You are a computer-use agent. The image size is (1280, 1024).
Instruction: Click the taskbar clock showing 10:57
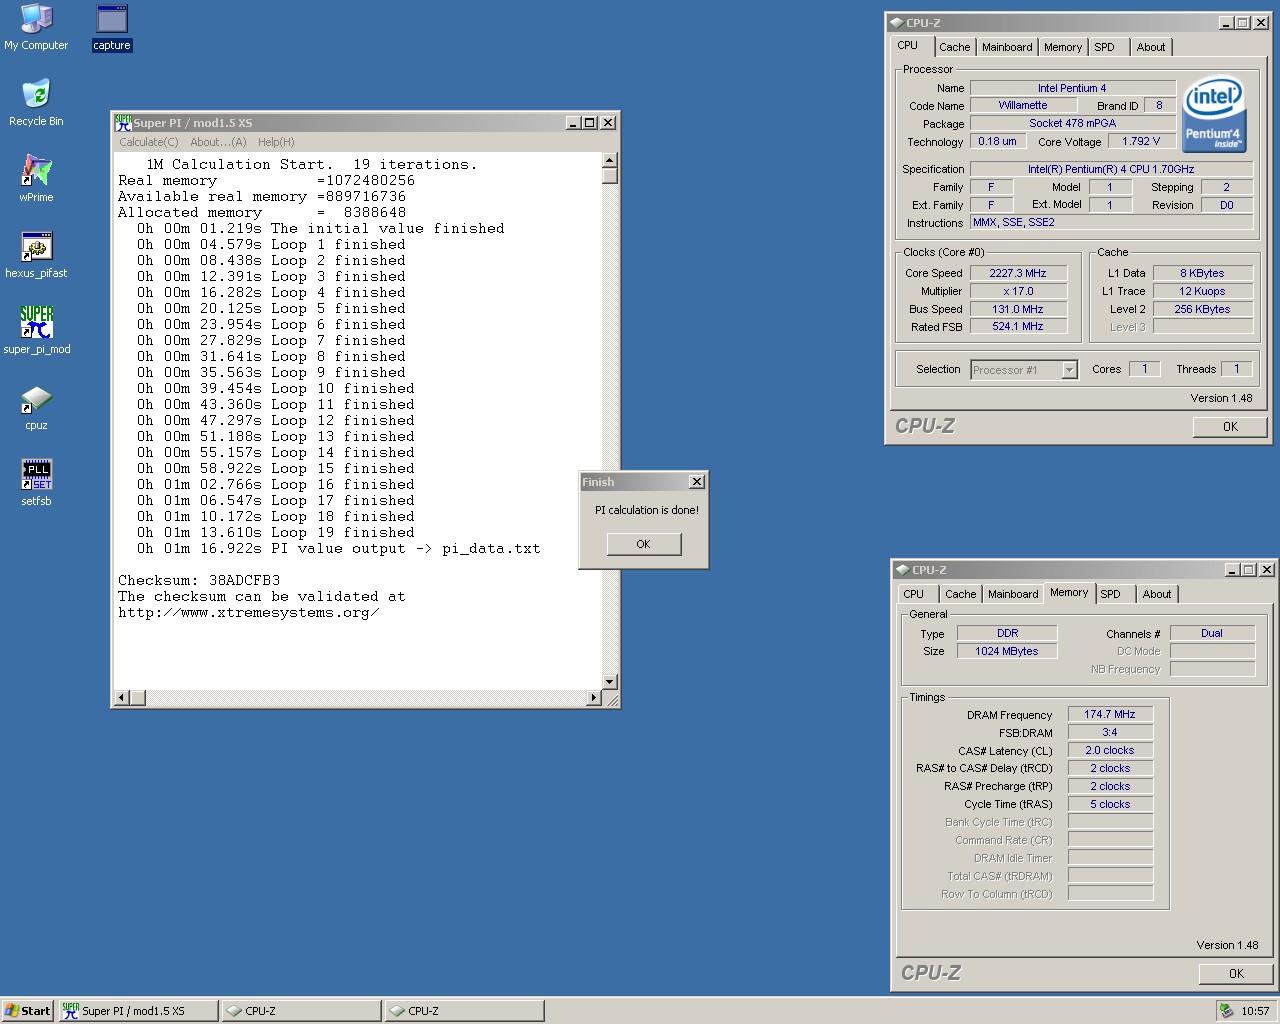(1255, 1011)
